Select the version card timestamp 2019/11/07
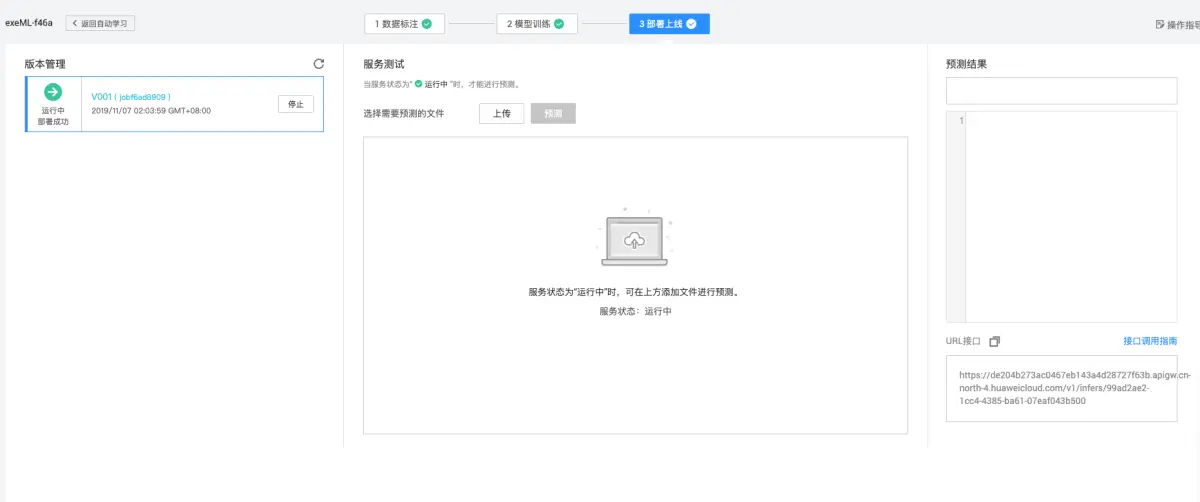The width and height of the screenshot is (1200, 502). coord(151,111)
